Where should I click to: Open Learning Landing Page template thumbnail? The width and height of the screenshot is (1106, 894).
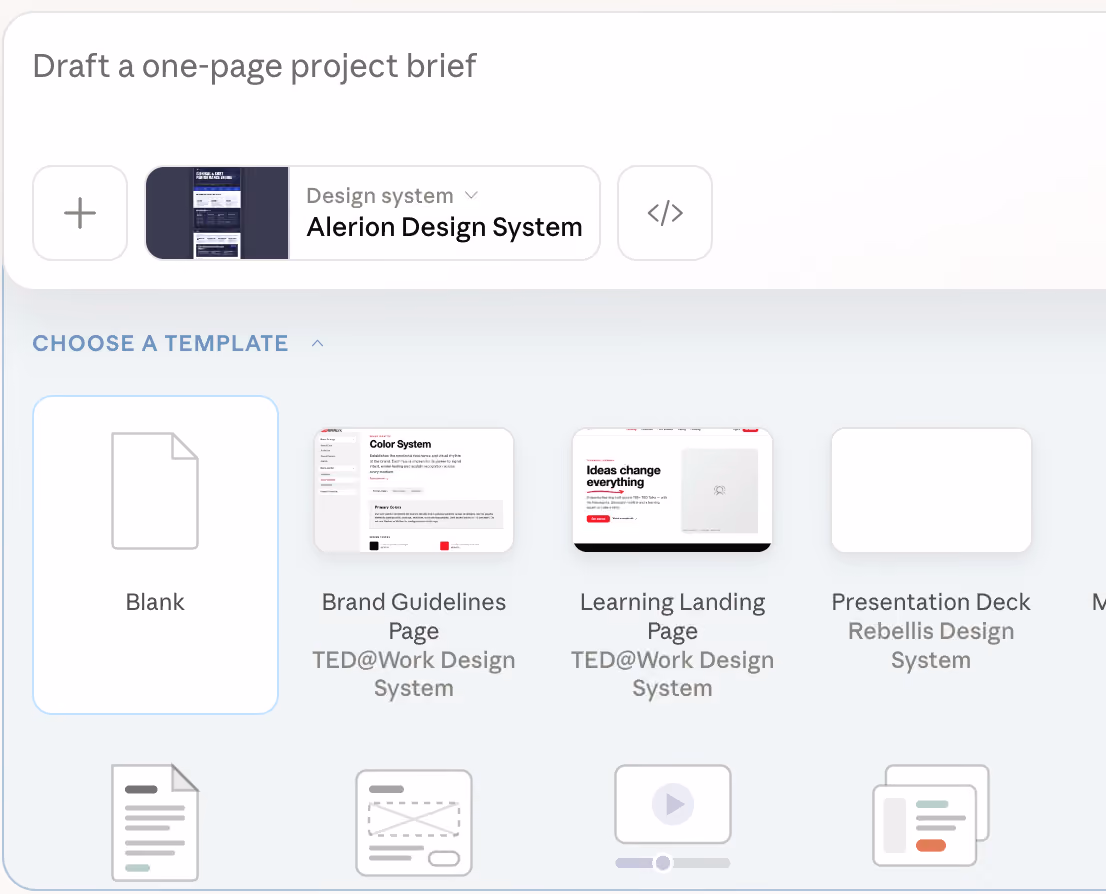[672, 490]
